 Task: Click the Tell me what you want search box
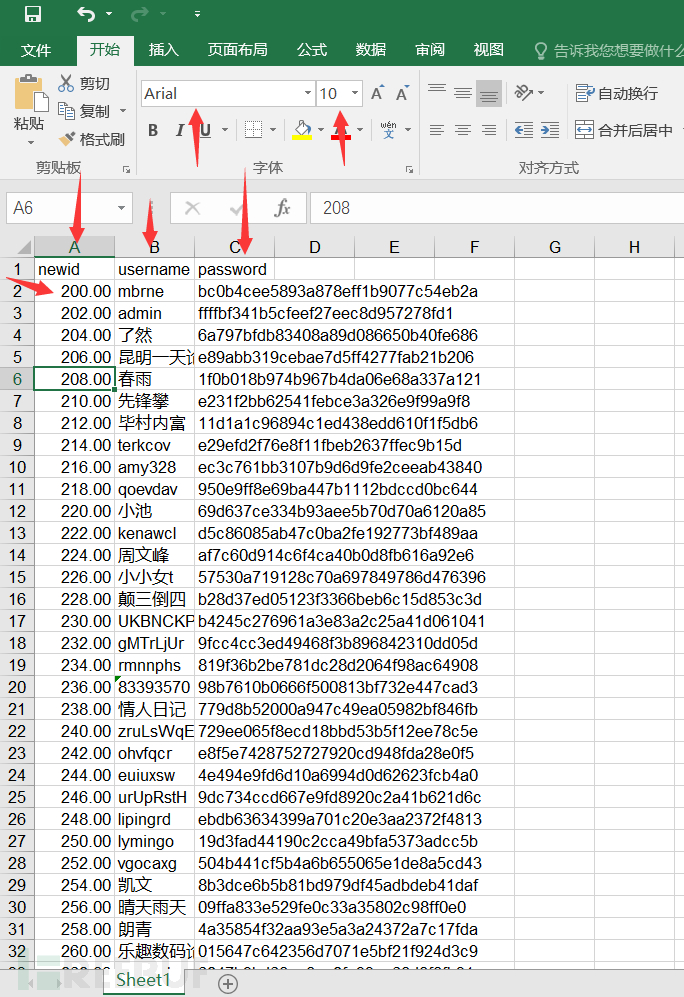[609, 50]
